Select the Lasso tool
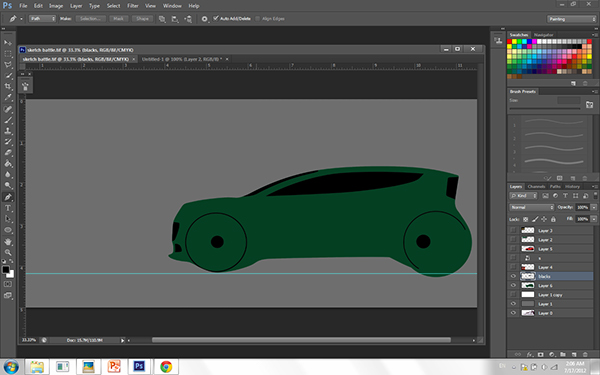The width and height of the screenshot is (600, 375). pyautogui.click(x=8, y=65)
